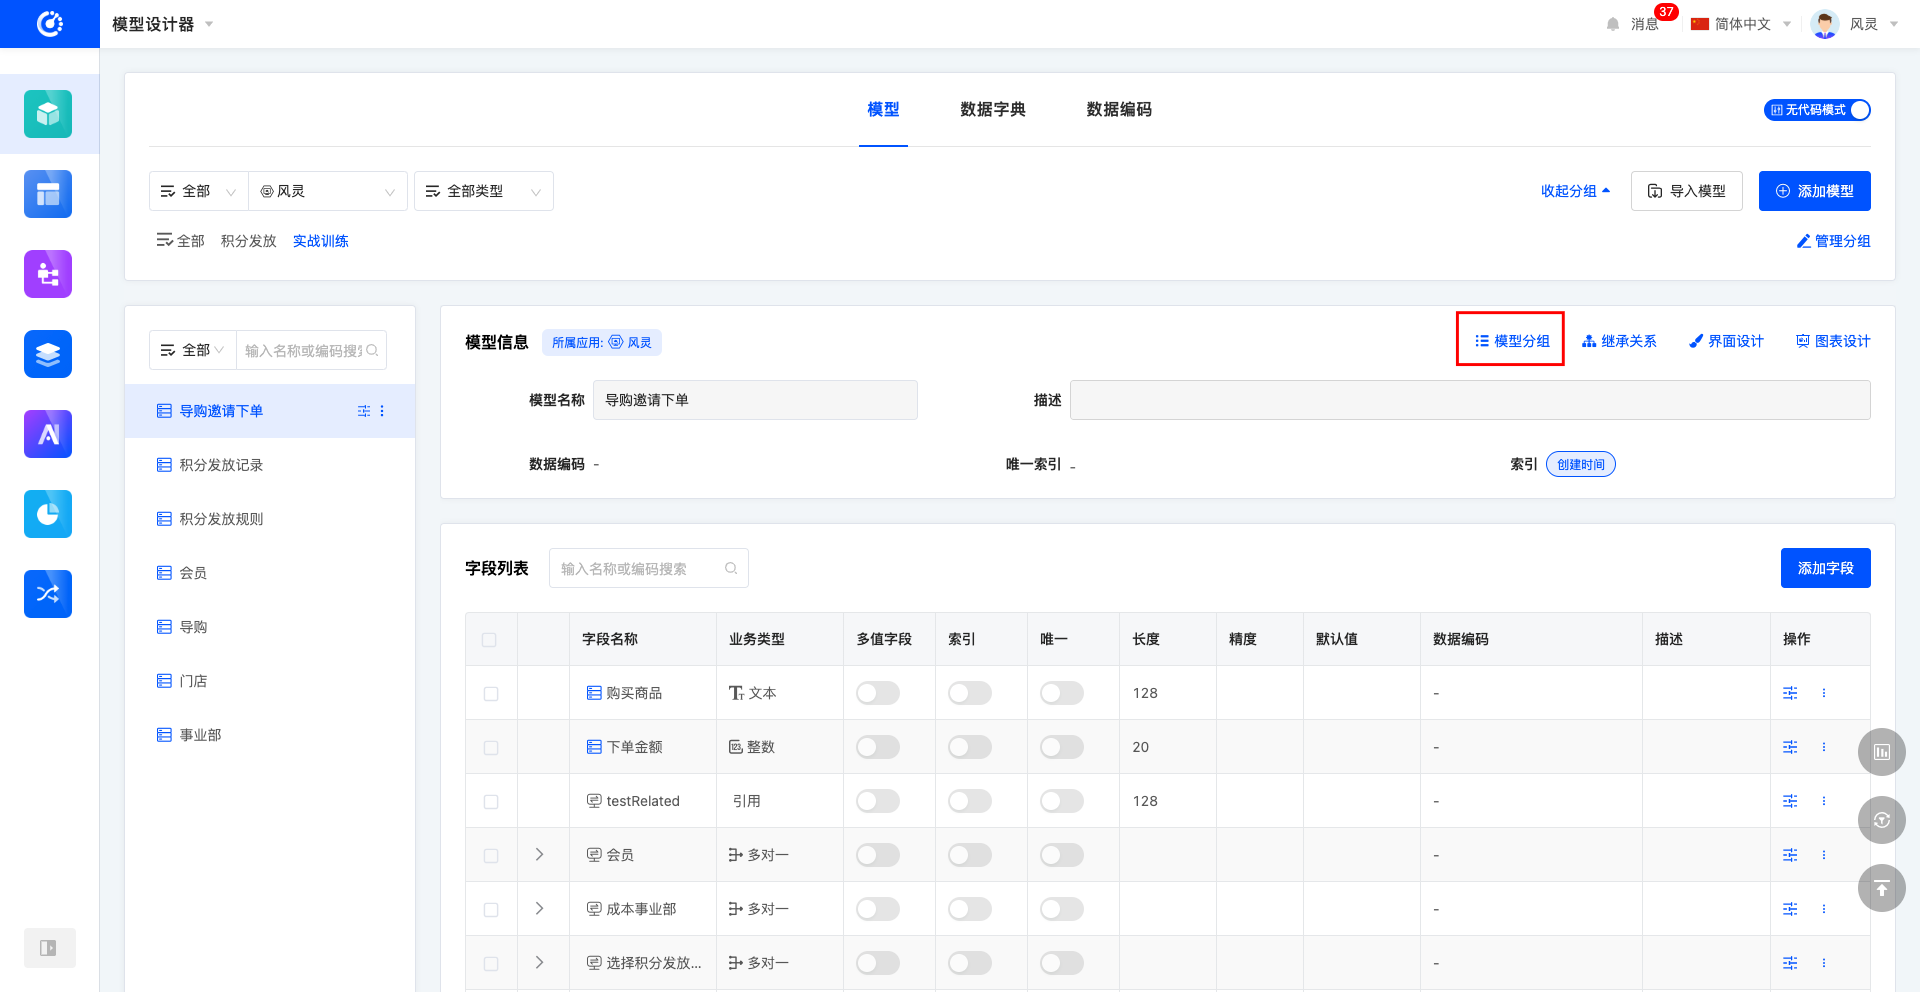
Task: Expand the 会员 field row
Action: click(539, 855)
